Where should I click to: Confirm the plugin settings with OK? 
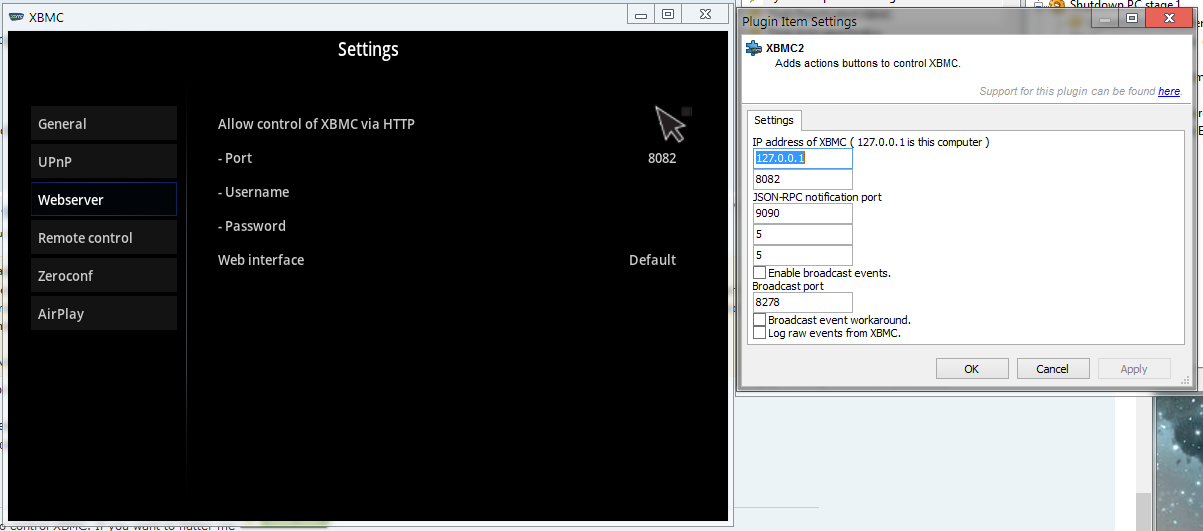[x=972, y=369]
